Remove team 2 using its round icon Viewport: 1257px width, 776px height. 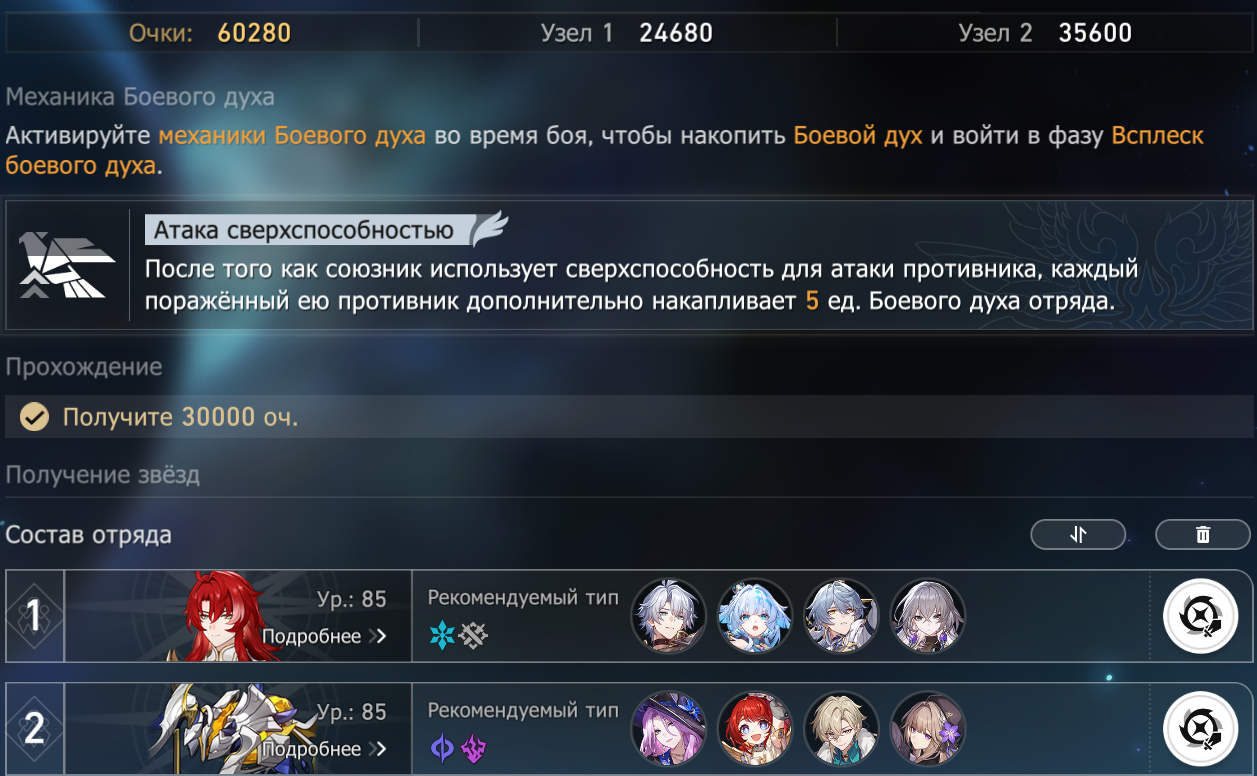(1201, 730)
